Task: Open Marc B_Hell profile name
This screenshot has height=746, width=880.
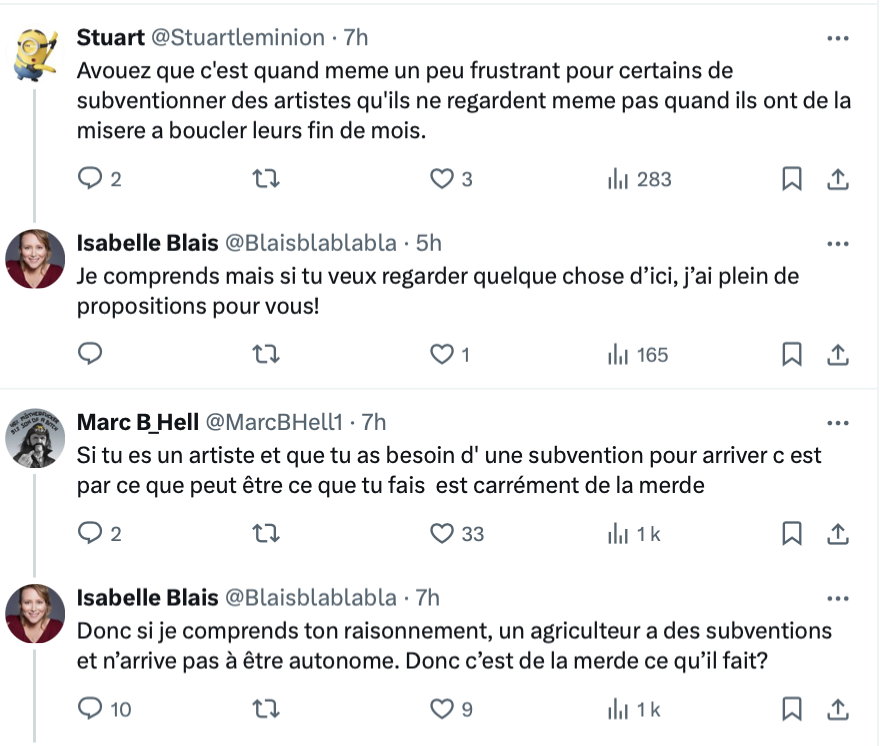Action: pos(138,422)
